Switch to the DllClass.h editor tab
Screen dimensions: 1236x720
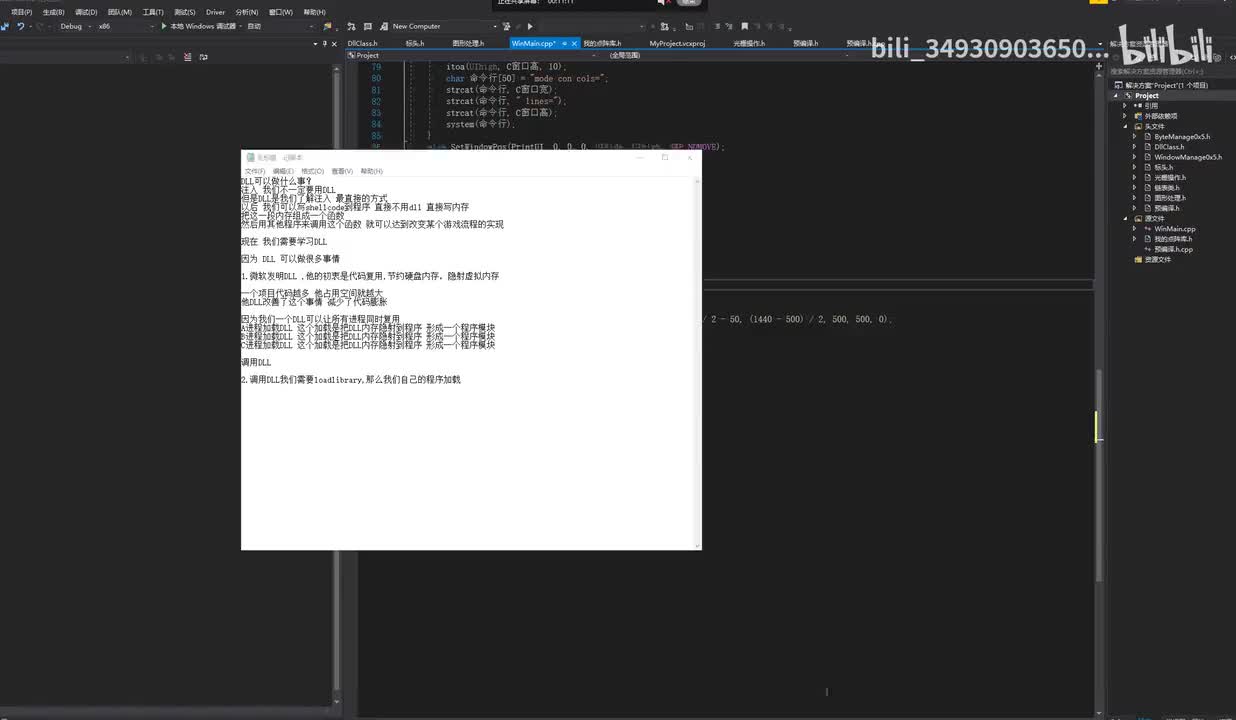(x=362, y=44)
